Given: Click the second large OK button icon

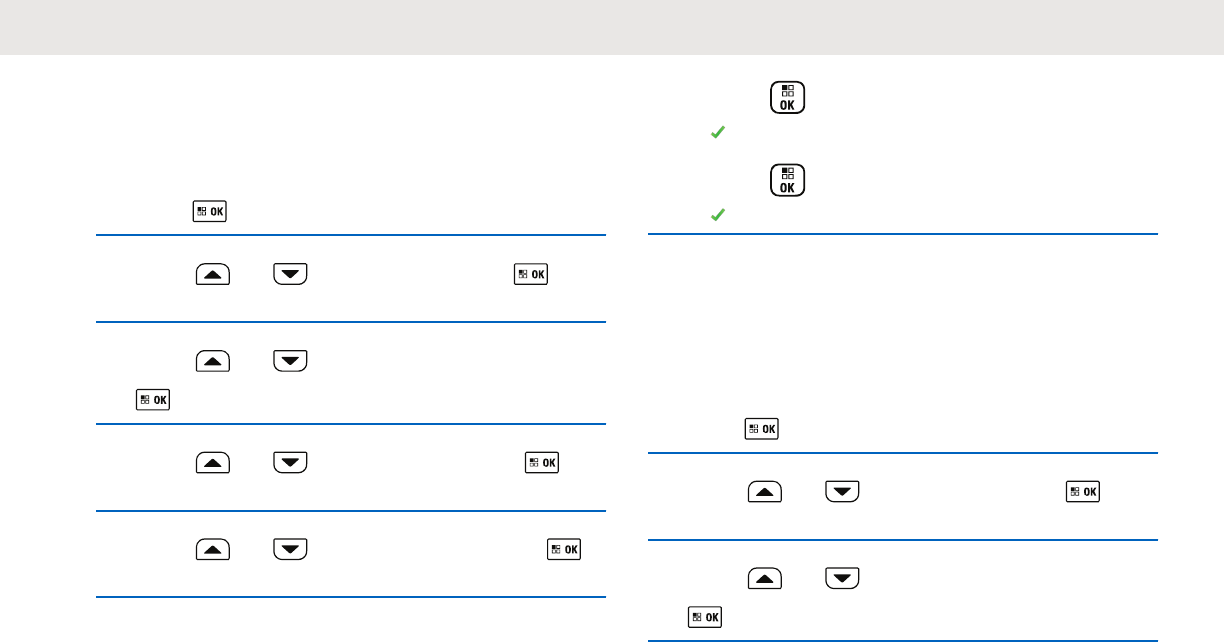Looking at the screenshot, I should coord(788,180).
